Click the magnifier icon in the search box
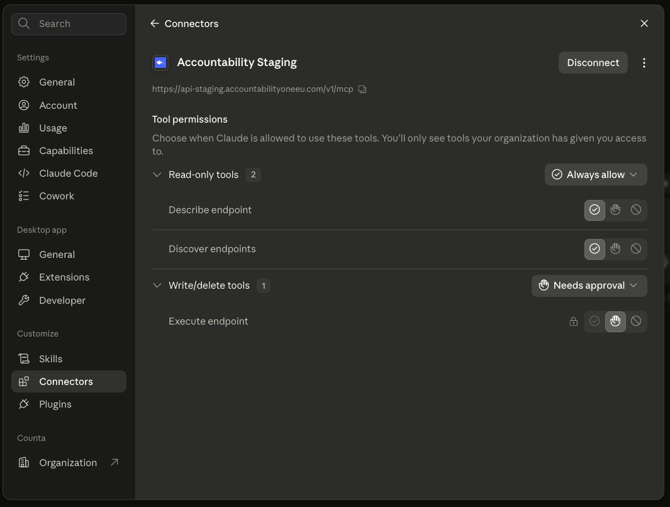This screenshot has height=507, width=670. point(24,23)
